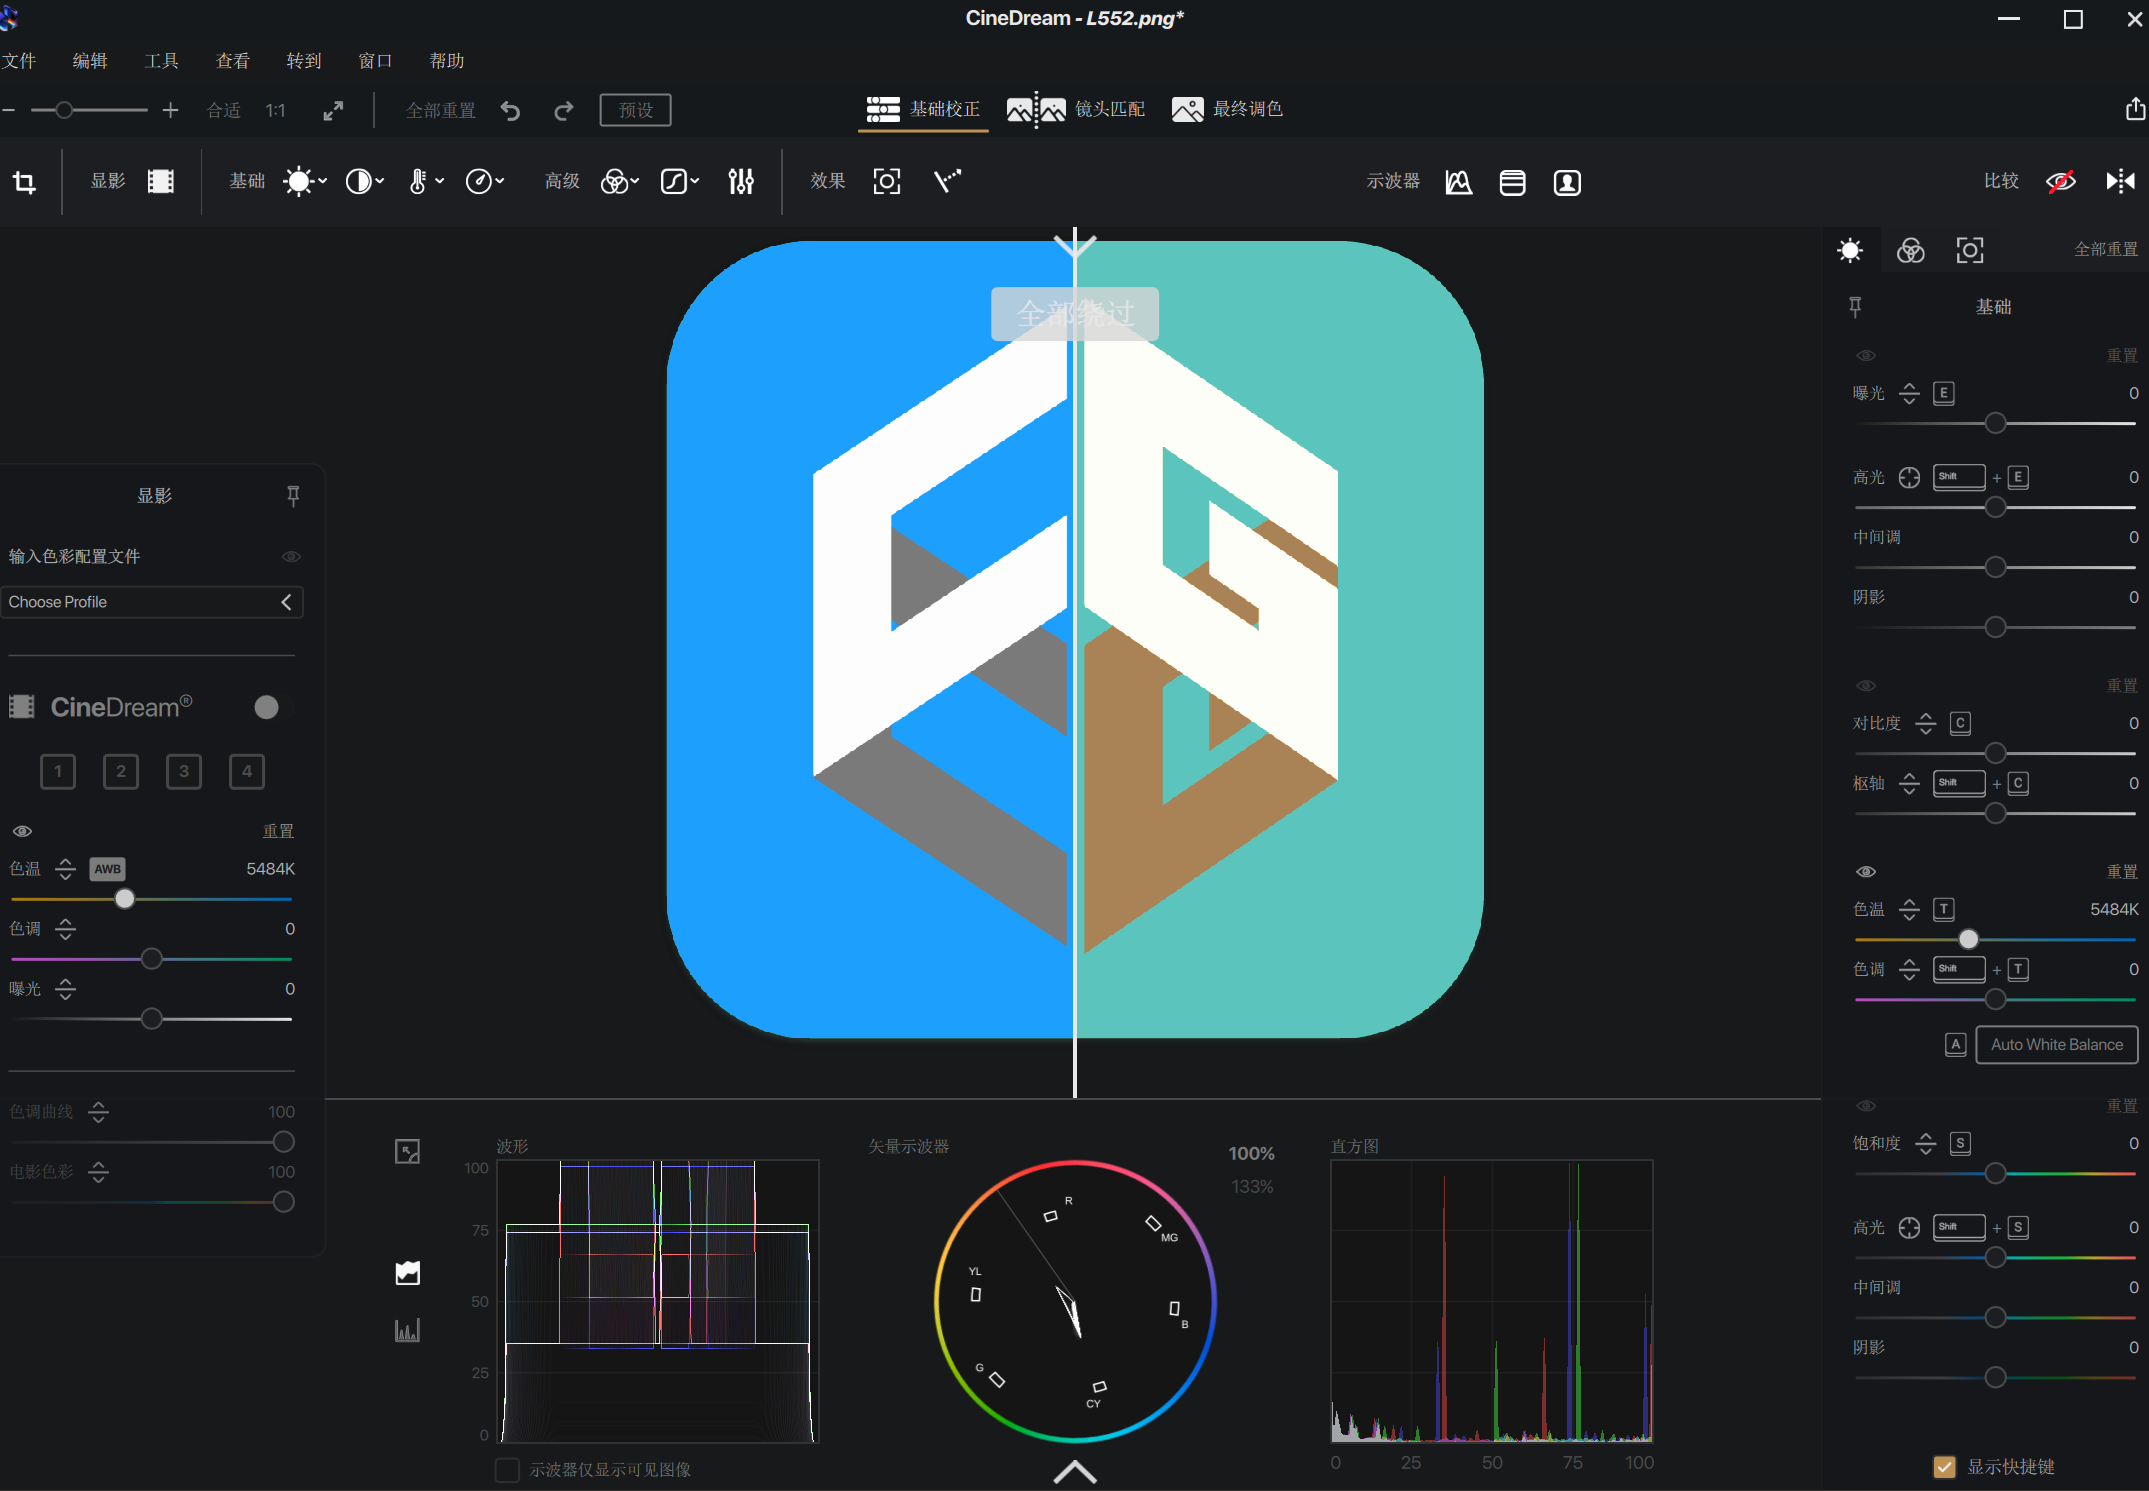Click the 合适 zoom fit button
The image size is (2149, 1491).
[x=224, y=110]
